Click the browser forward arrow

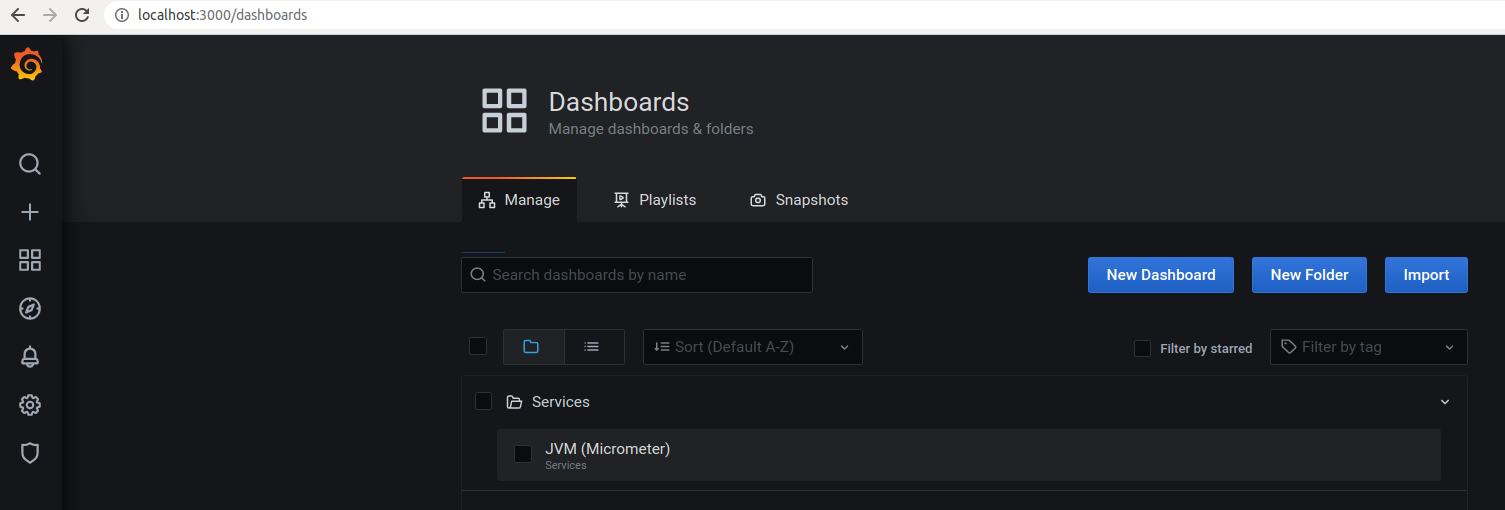[x=50, y=15]
